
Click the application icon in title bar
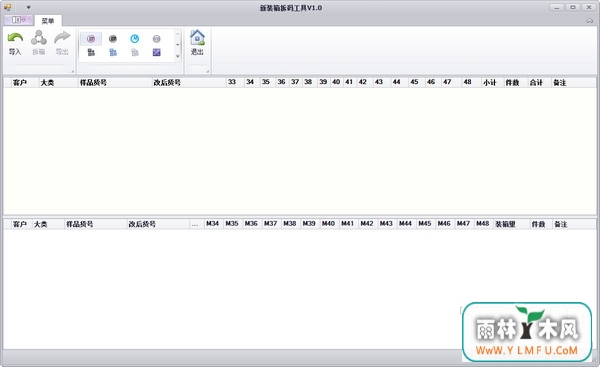point(7,7)
